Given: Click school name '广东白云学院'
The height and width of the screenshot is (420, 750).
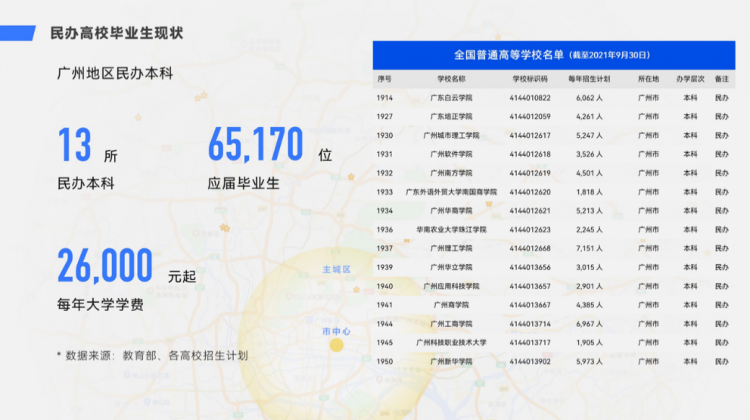Looking at the screenshot, I should 451,98.
